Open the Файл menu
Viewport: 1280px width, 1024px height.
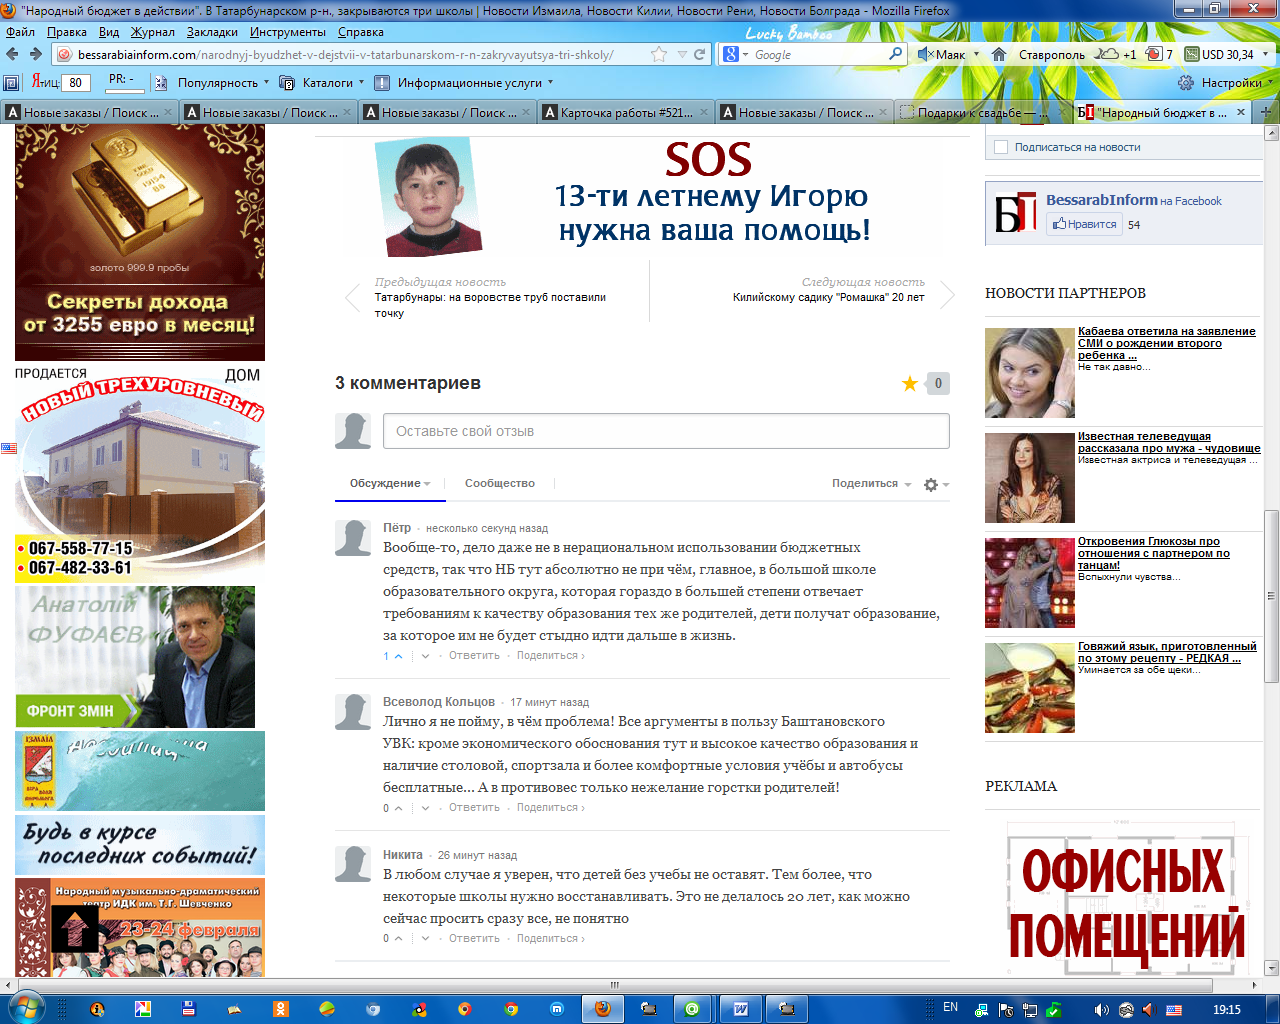coord(20,32)
